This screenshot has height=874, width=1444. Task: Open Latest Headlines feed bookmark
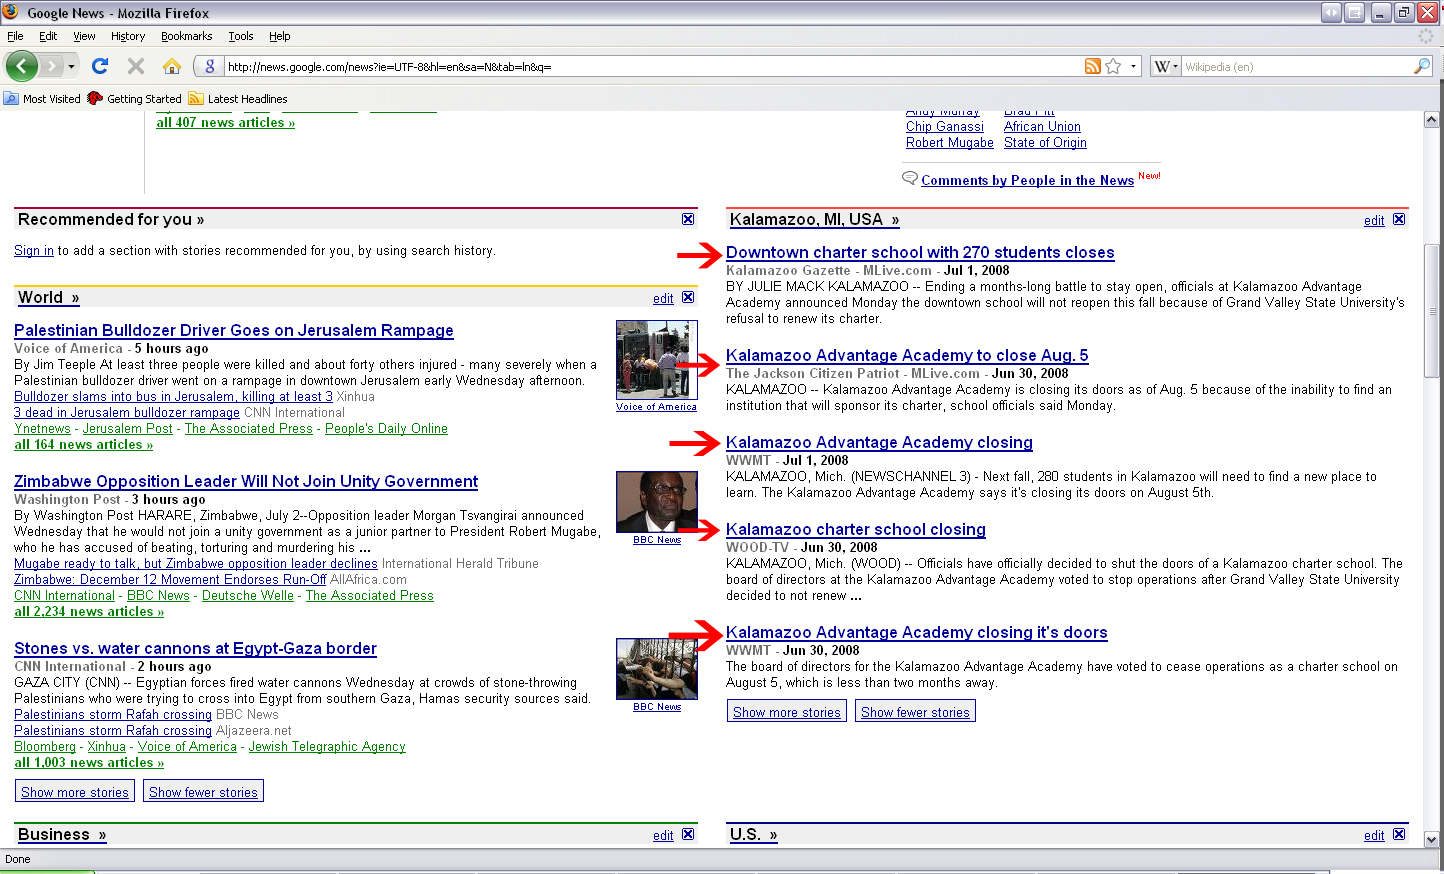coord(238,99)
